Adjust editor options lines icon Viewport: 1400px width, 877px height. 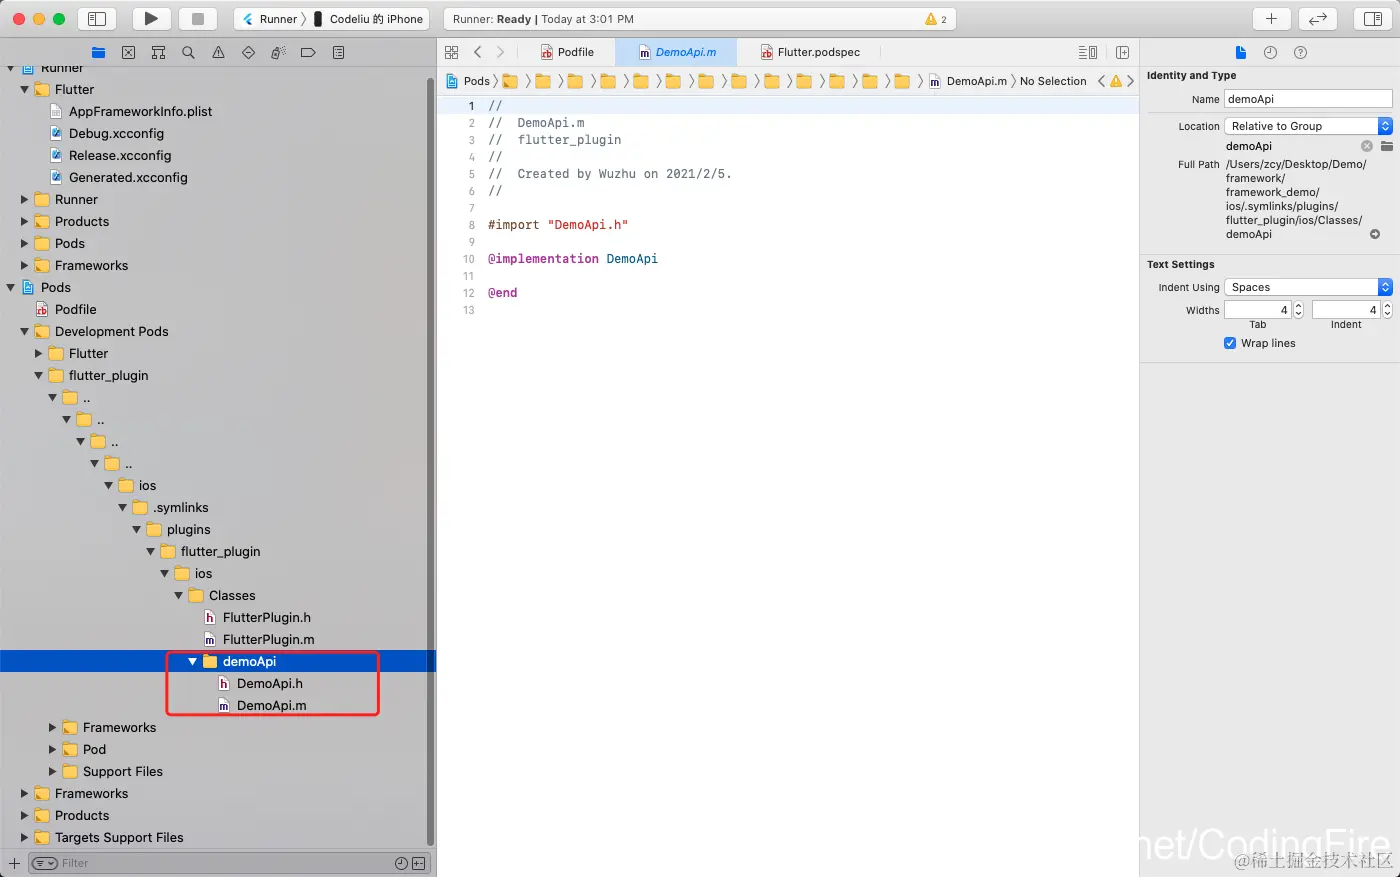tap(1088, 52)
